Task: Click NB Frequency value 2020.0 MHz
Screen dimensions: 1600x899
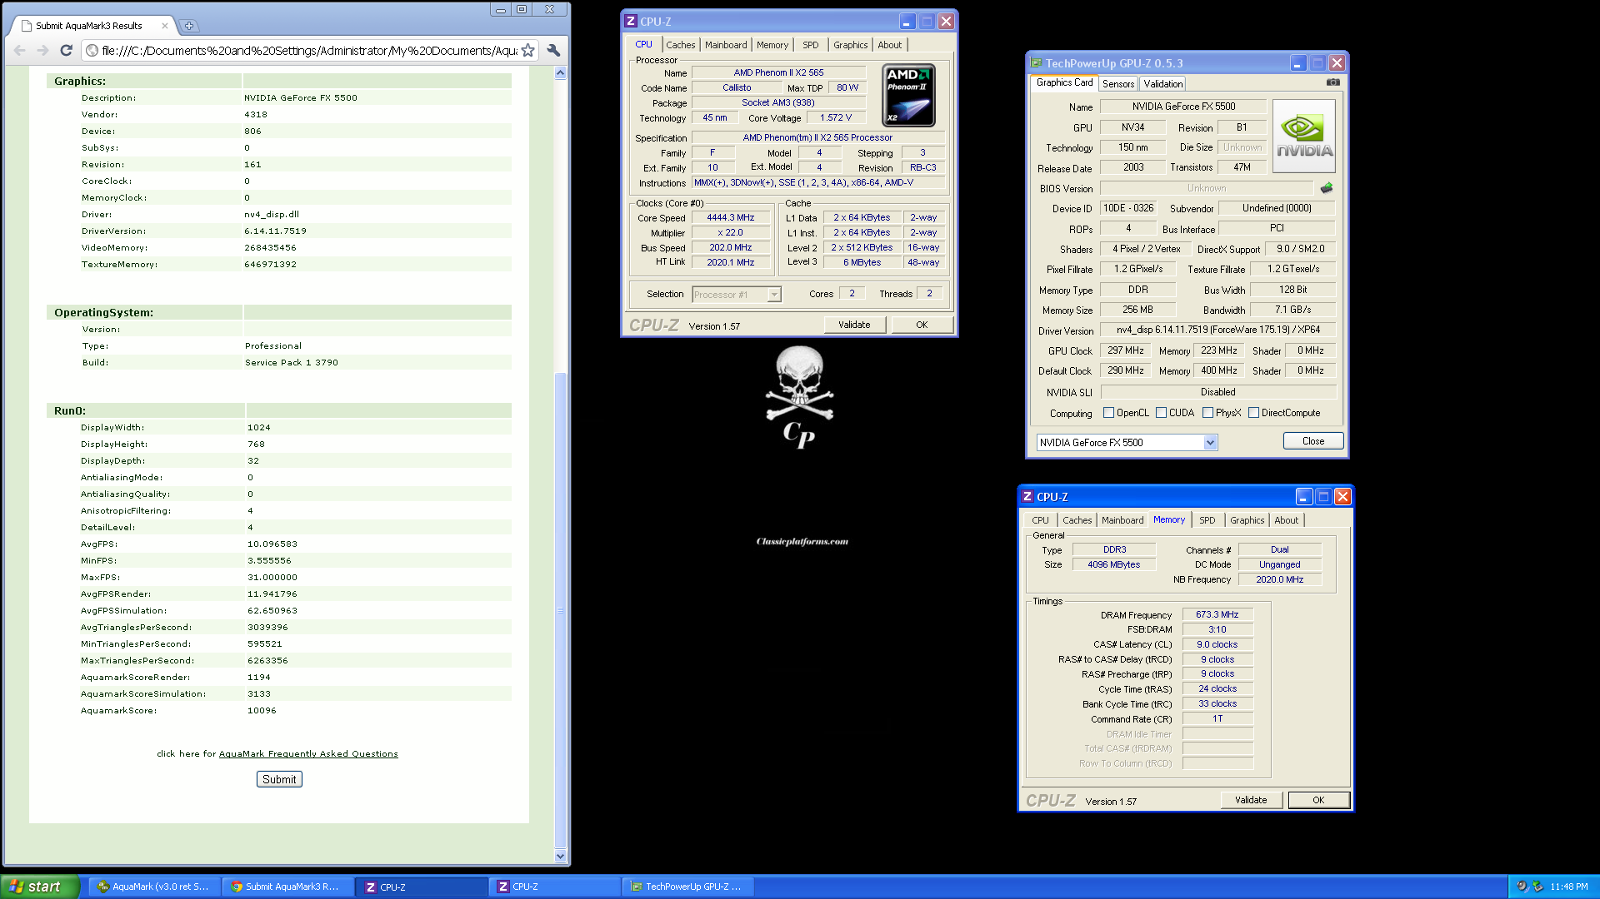Action: (1280, 580)
